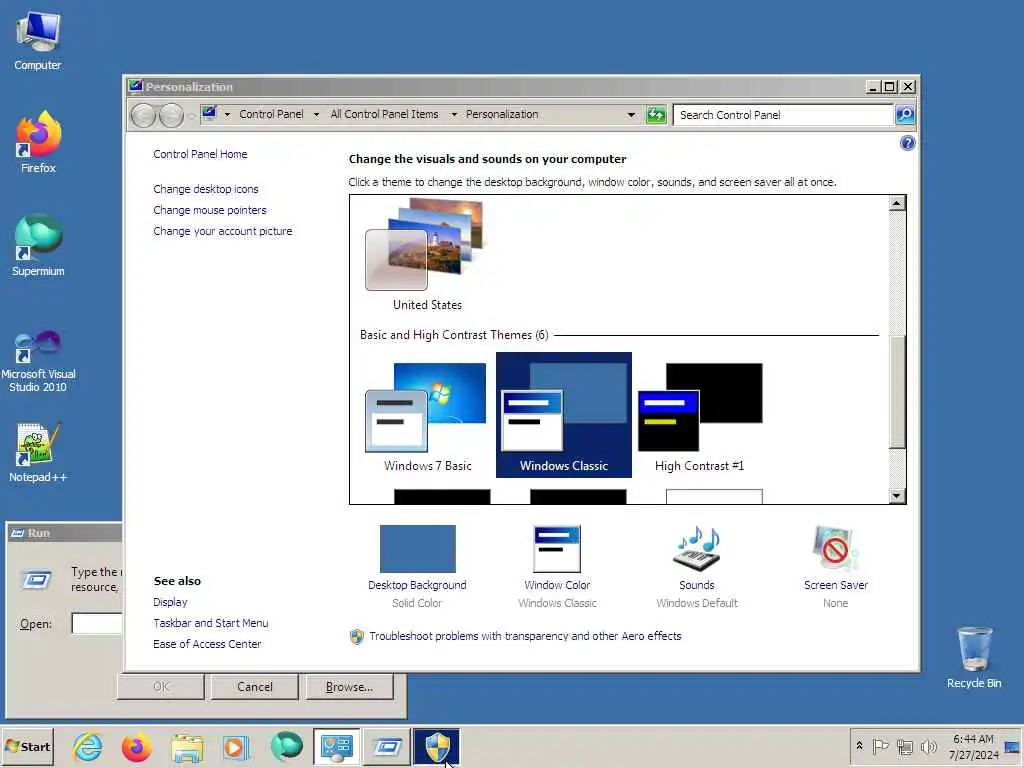Open Desktop Background solid color swatch
Image resolution: width=1024 pixels, height=768 pixels.
coord(417,549)
